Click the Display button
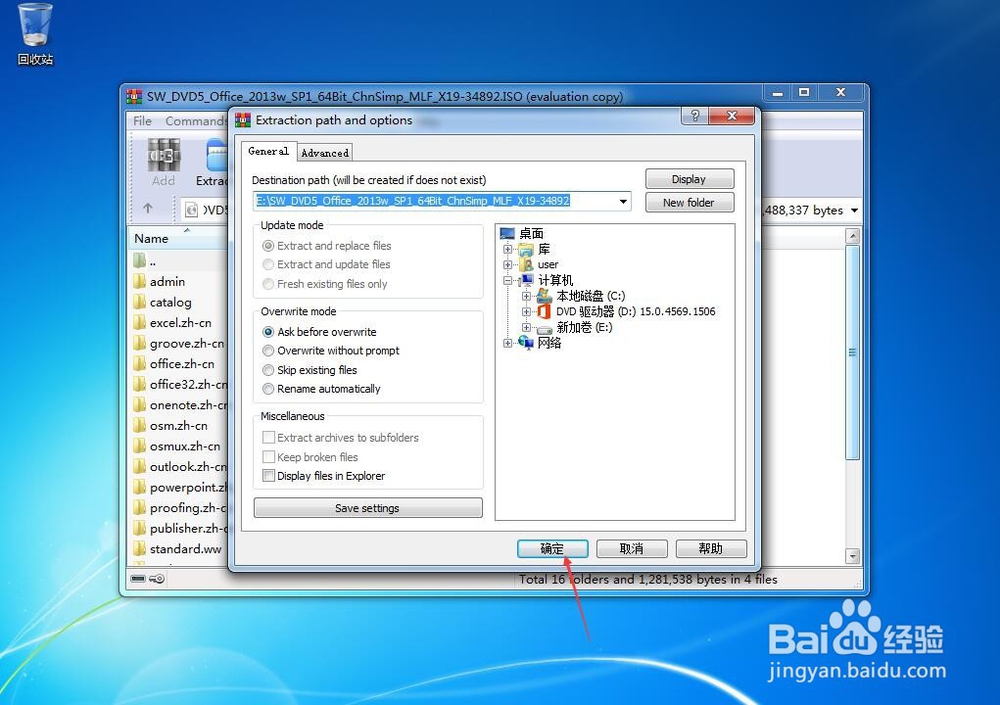Viewport: 1000px width, 705px height. pos(689,179)
